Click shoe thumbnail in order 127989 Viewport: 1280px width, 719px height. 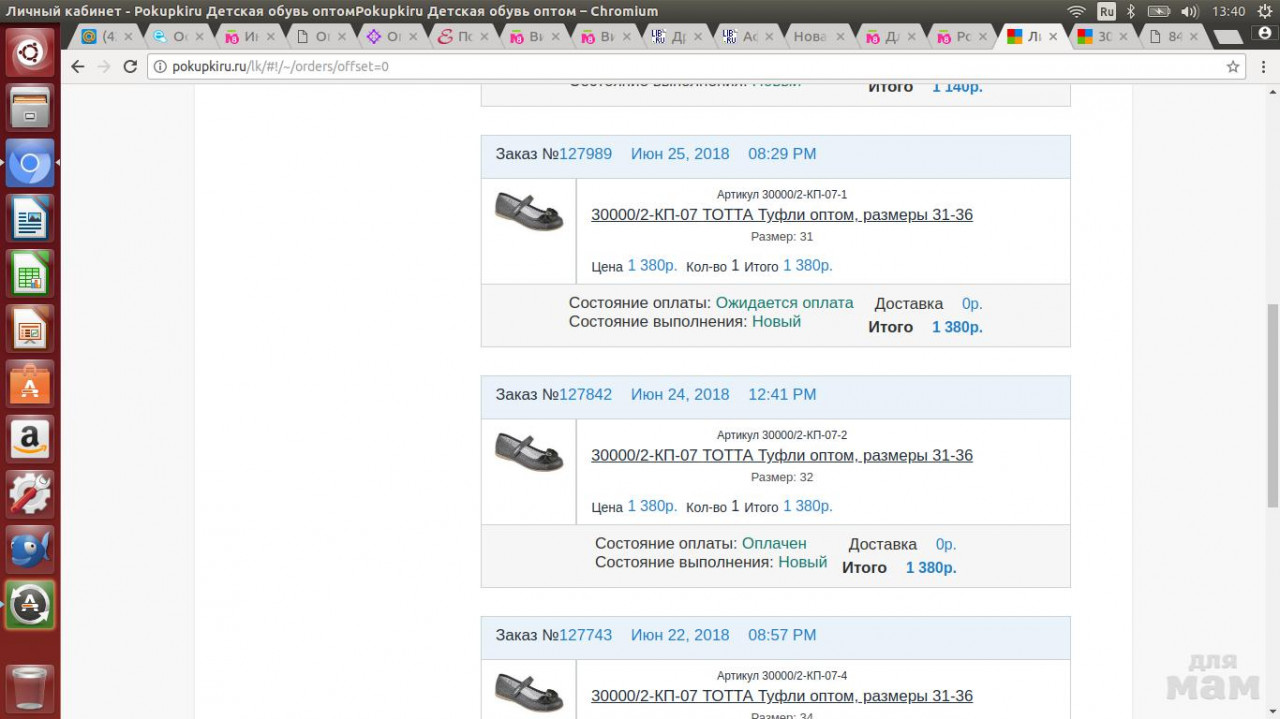coord(529,211)
